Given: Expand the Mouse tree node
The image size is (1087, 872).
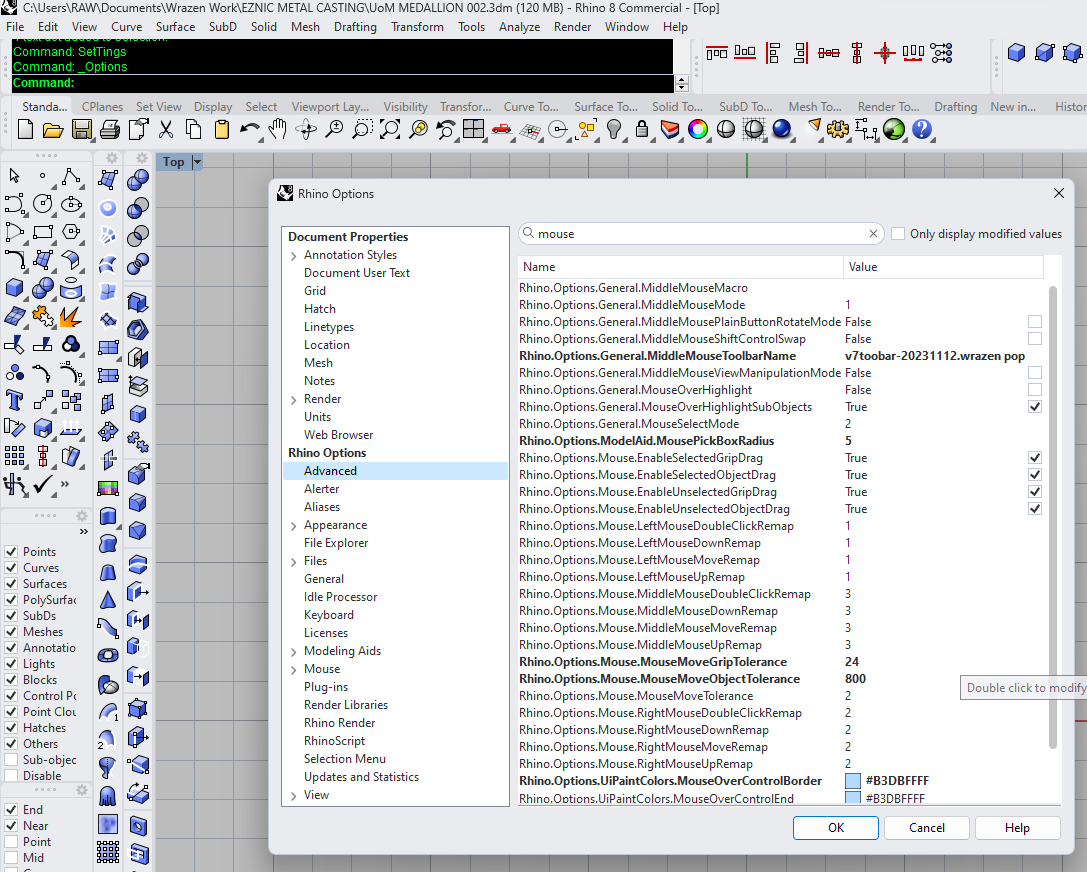Looking at the screenshot, I should (x=294, y=670).
